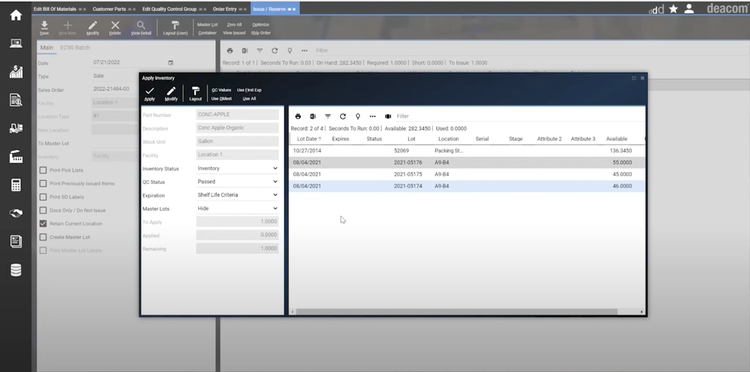Click the QC Values button

point(221,90)
